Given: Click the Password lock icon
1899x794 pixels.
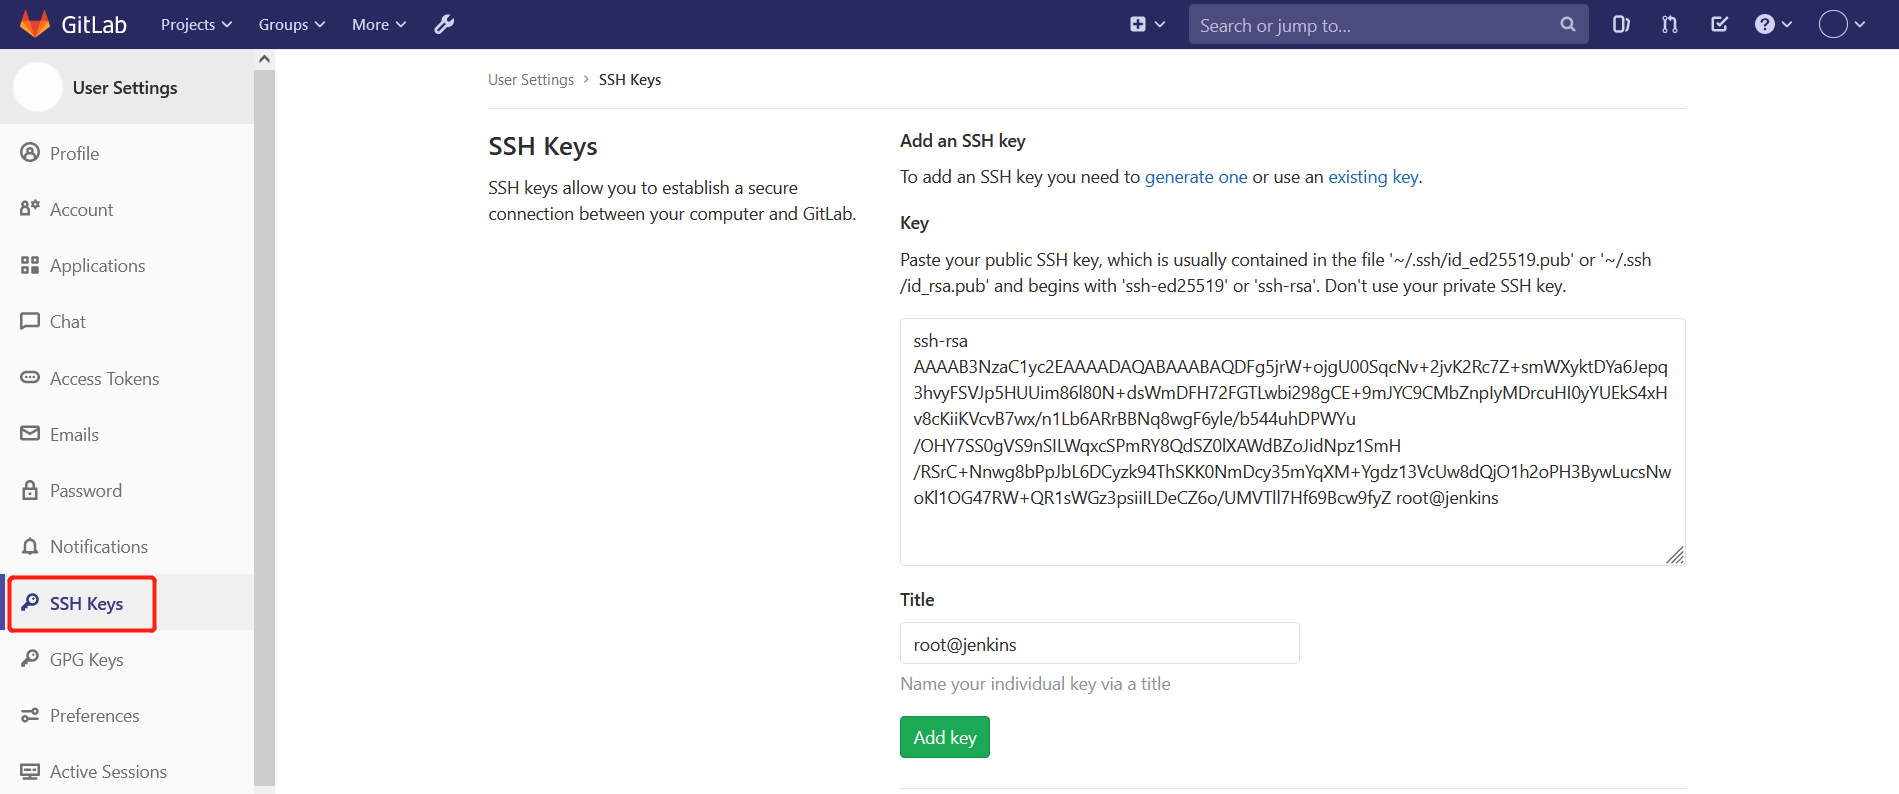Looking at the screenshot, I should click(x=30, y=490).
